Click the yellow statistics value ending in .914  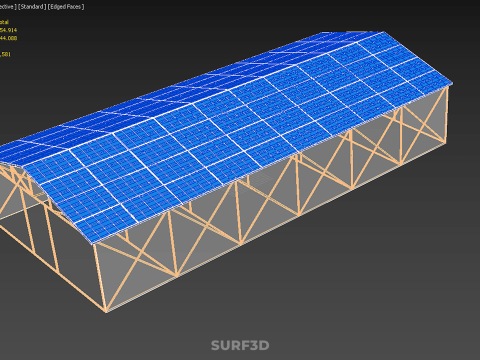tap(8, 30)
